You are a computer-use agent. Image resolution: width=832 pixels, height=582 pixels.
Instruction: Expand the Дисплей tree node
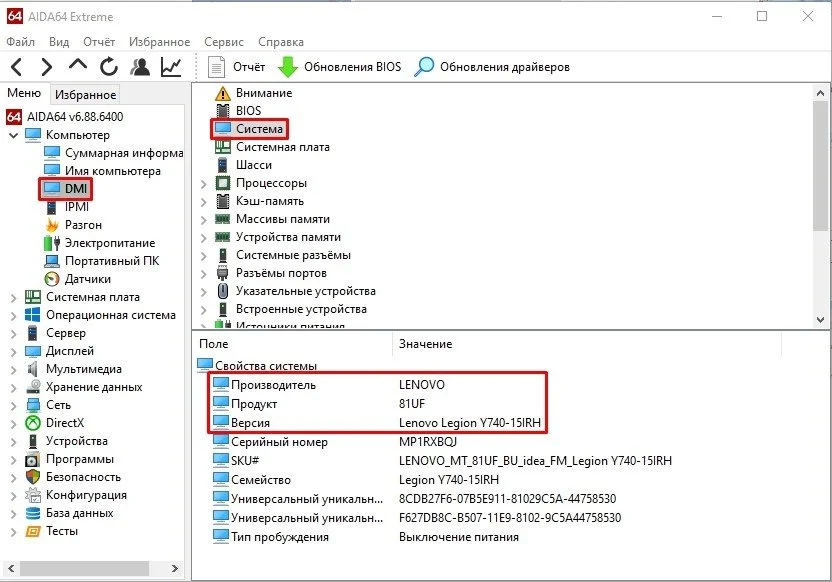(13, 352)
